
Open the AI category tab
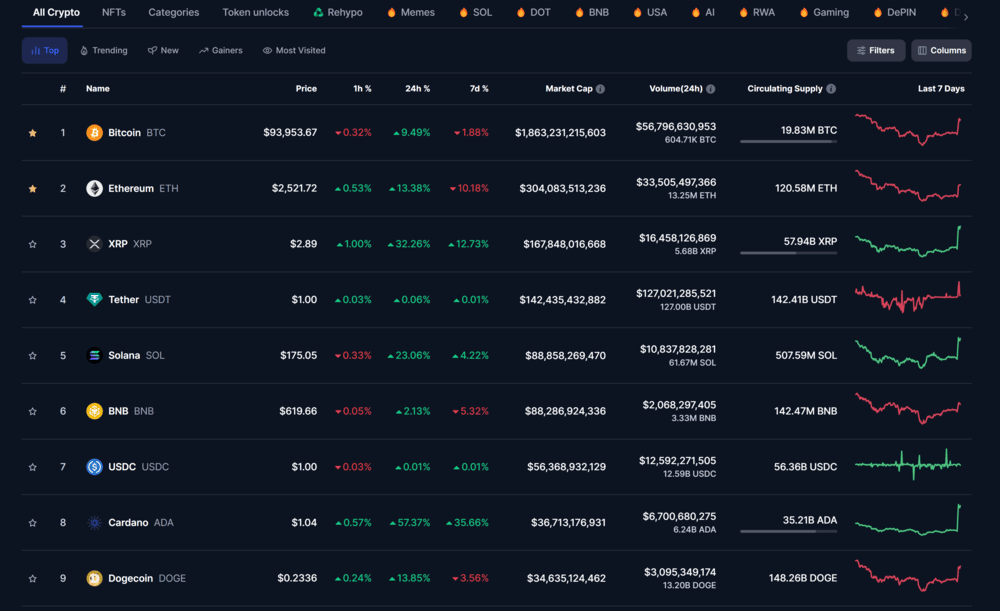pyautogui.click(x=703, y=12)
